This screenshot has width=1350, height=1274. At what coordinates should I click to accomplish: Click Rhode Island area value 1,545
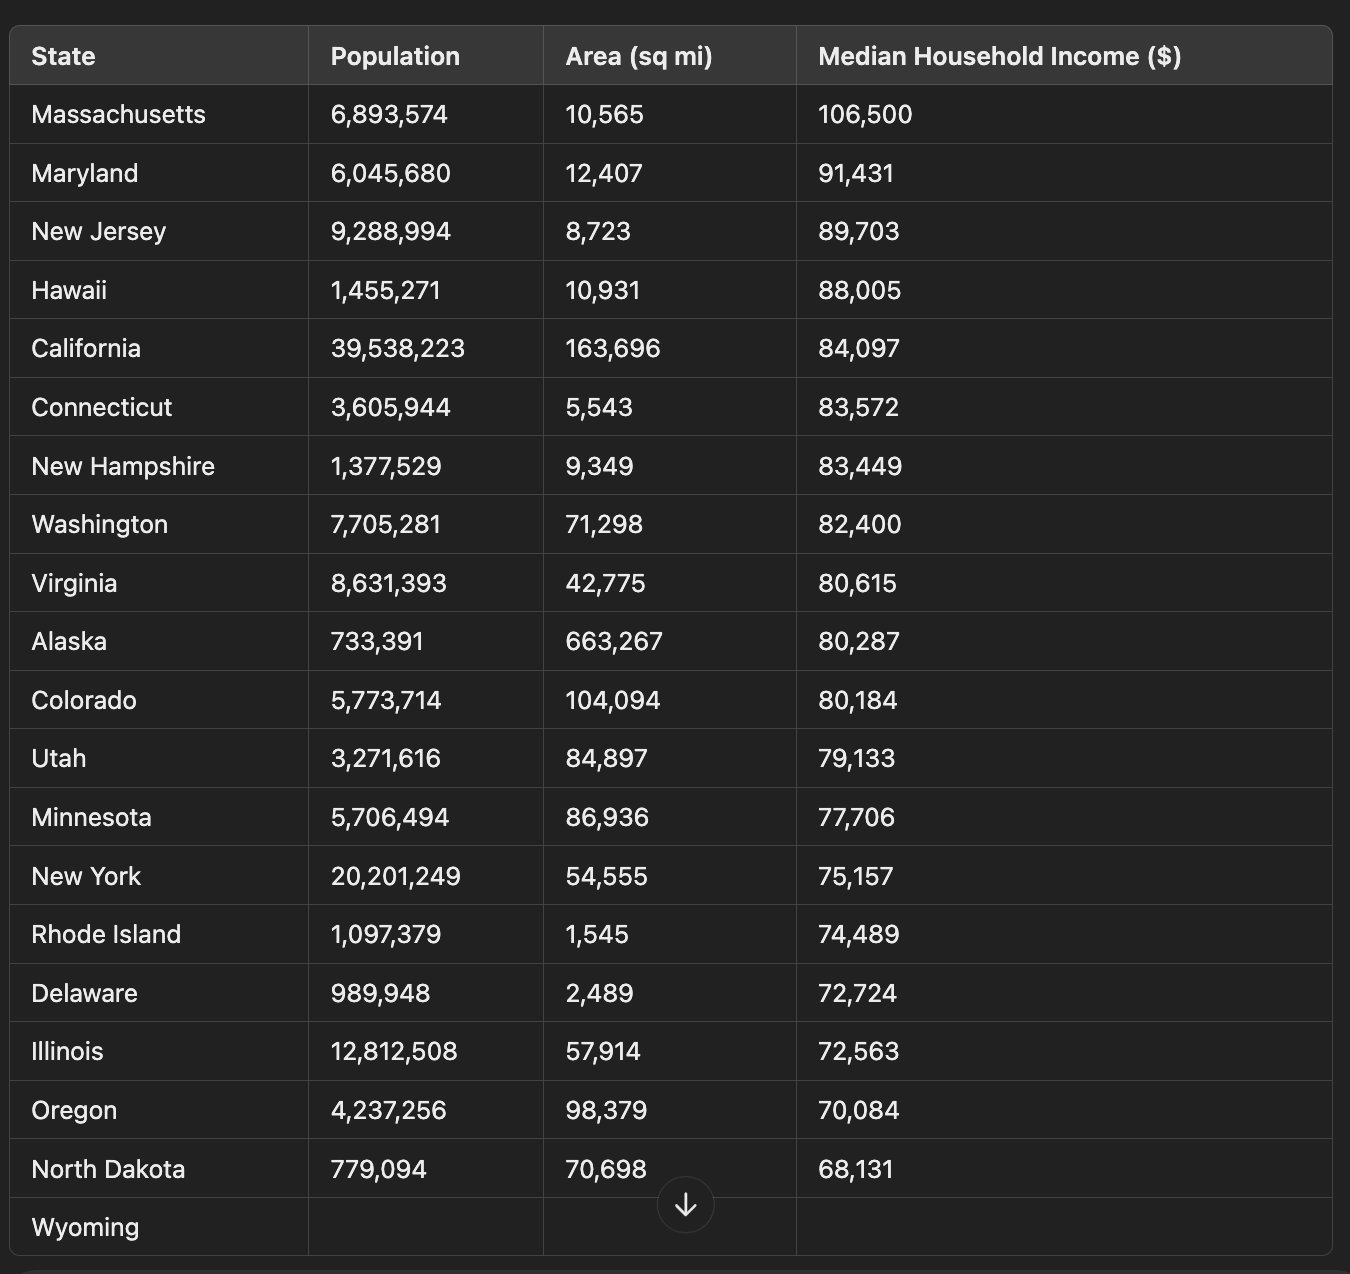[x=597, y=934]
